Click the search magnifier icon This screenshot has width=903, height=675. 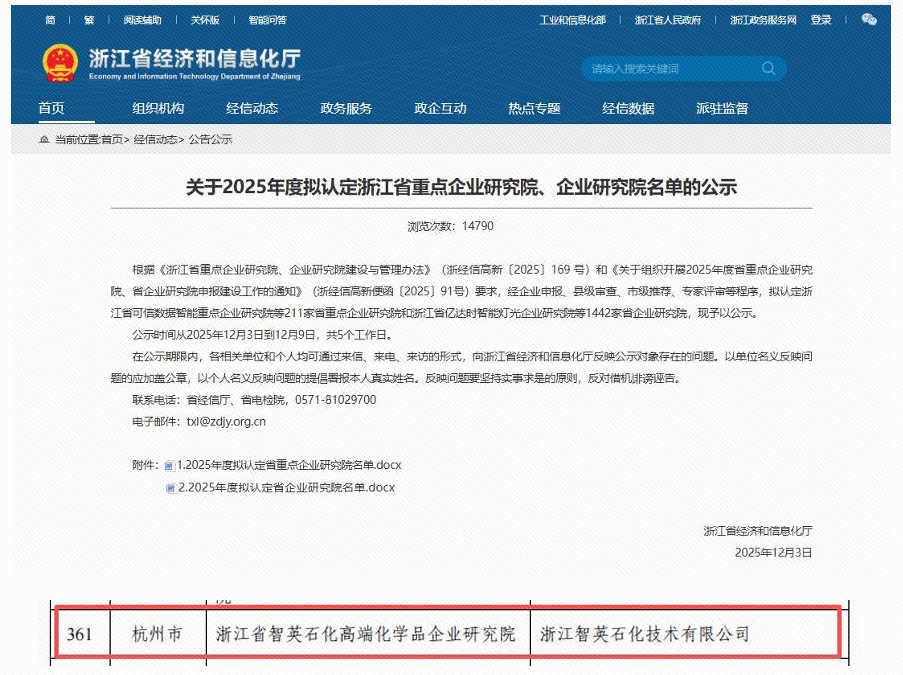click(x=768, y=69)
